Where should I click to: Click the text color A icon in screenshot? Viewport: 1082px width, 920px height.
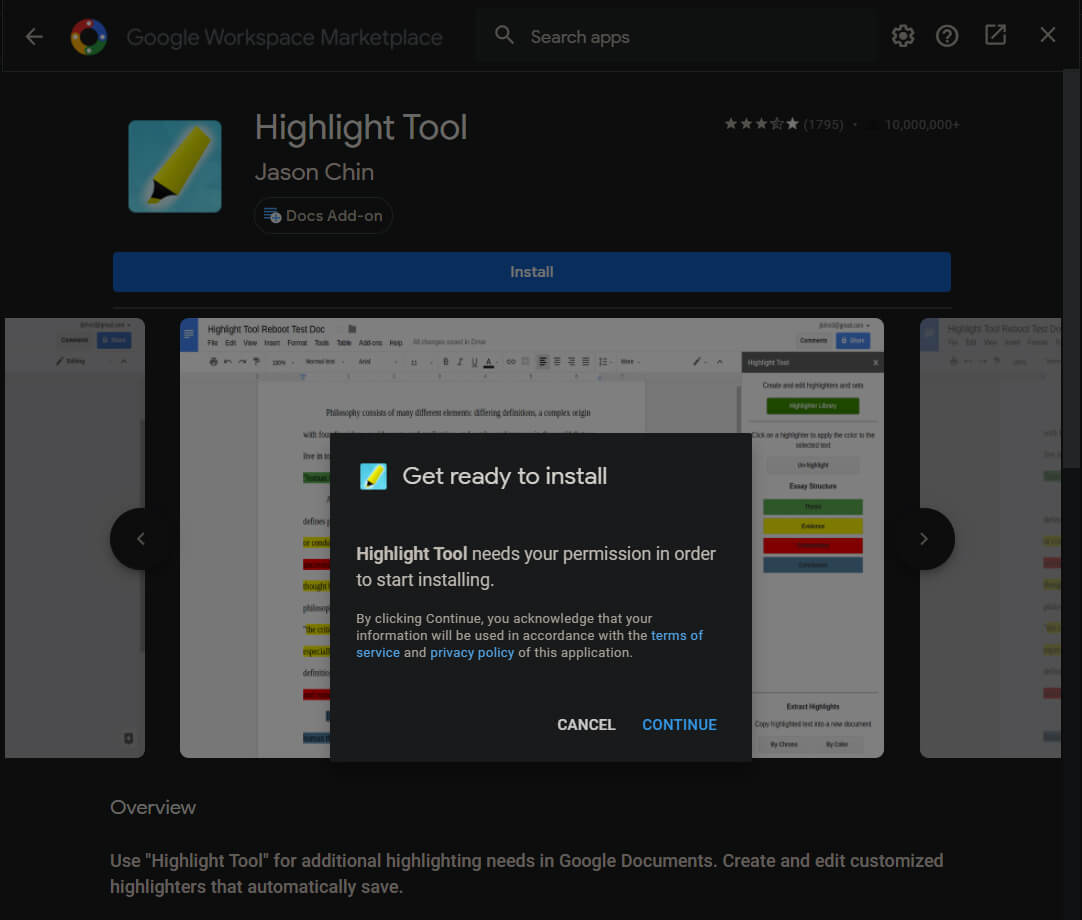[489, 362]
